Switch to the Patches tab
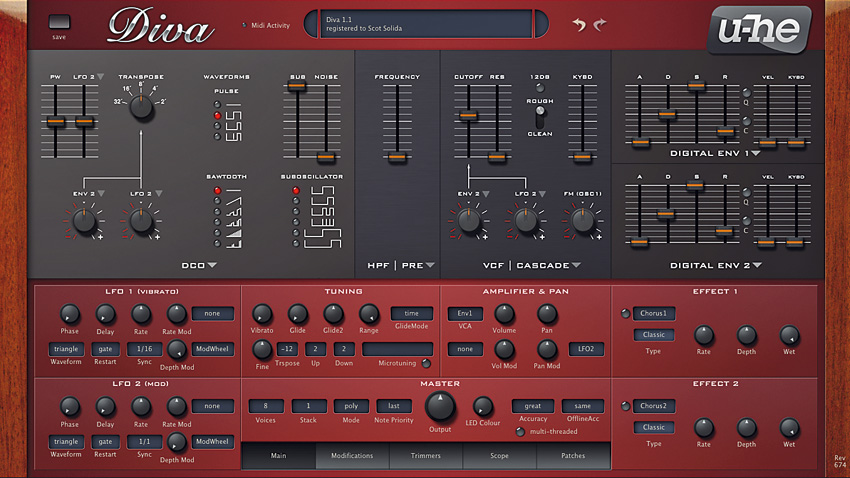 573,456
